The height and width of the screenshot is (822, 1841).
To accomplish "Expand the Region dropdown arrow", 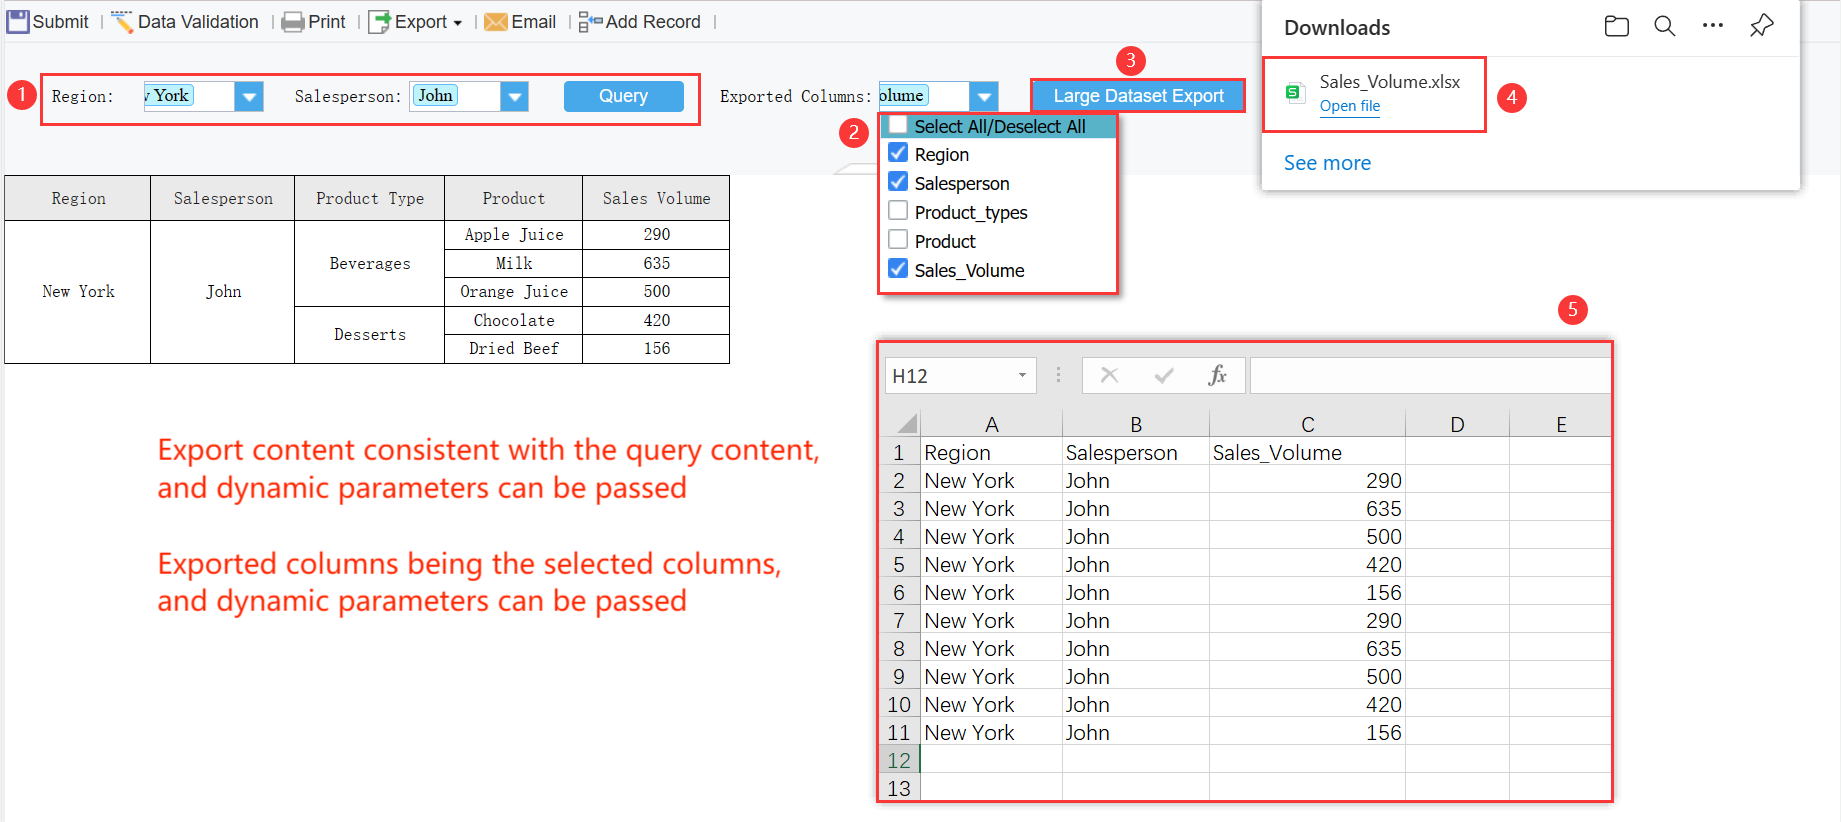I will click(249, 96).
